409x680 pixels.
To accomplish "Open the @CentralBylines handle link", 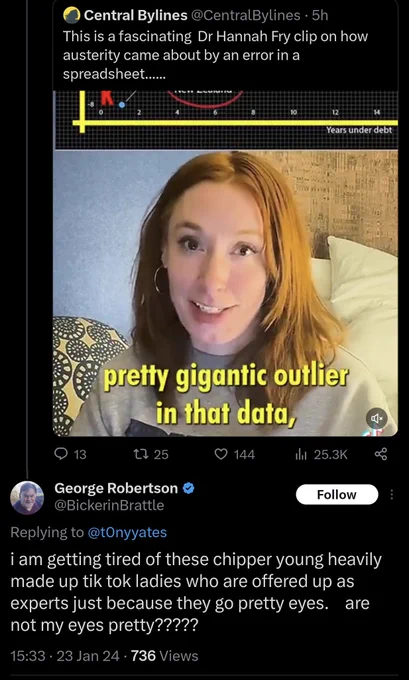I will pos(245,16).
